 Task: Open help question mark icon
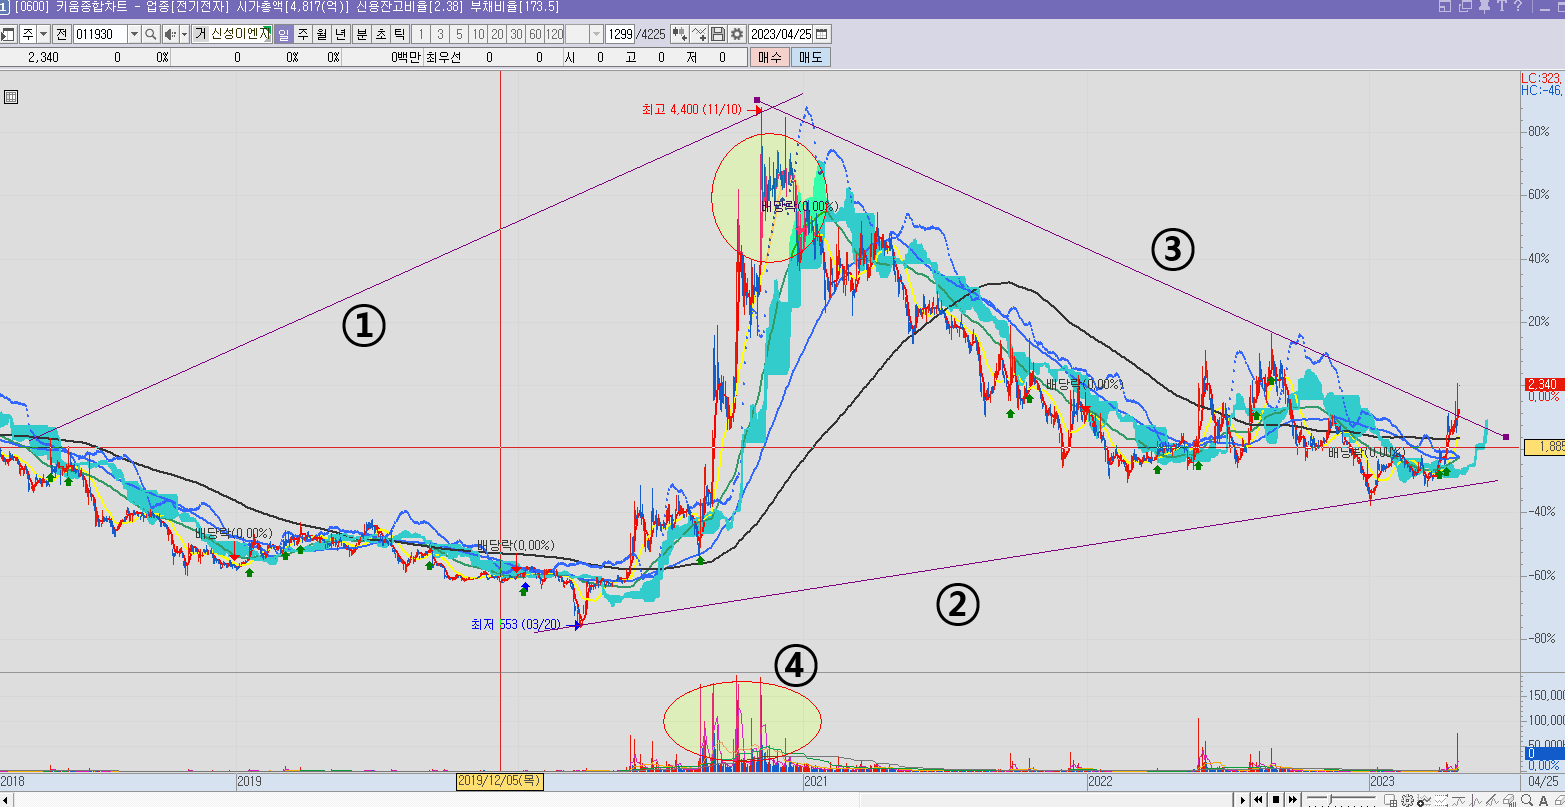click(x=1517, y=7)
